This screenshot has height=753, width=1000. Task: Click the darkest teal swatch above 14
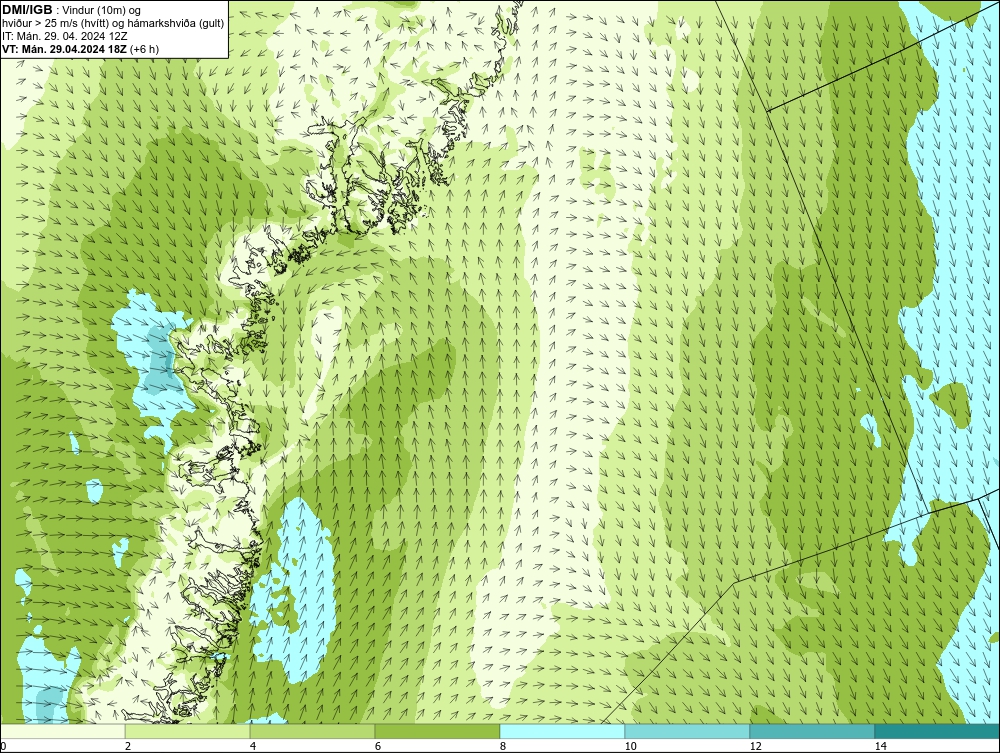[x=938, y=731]
